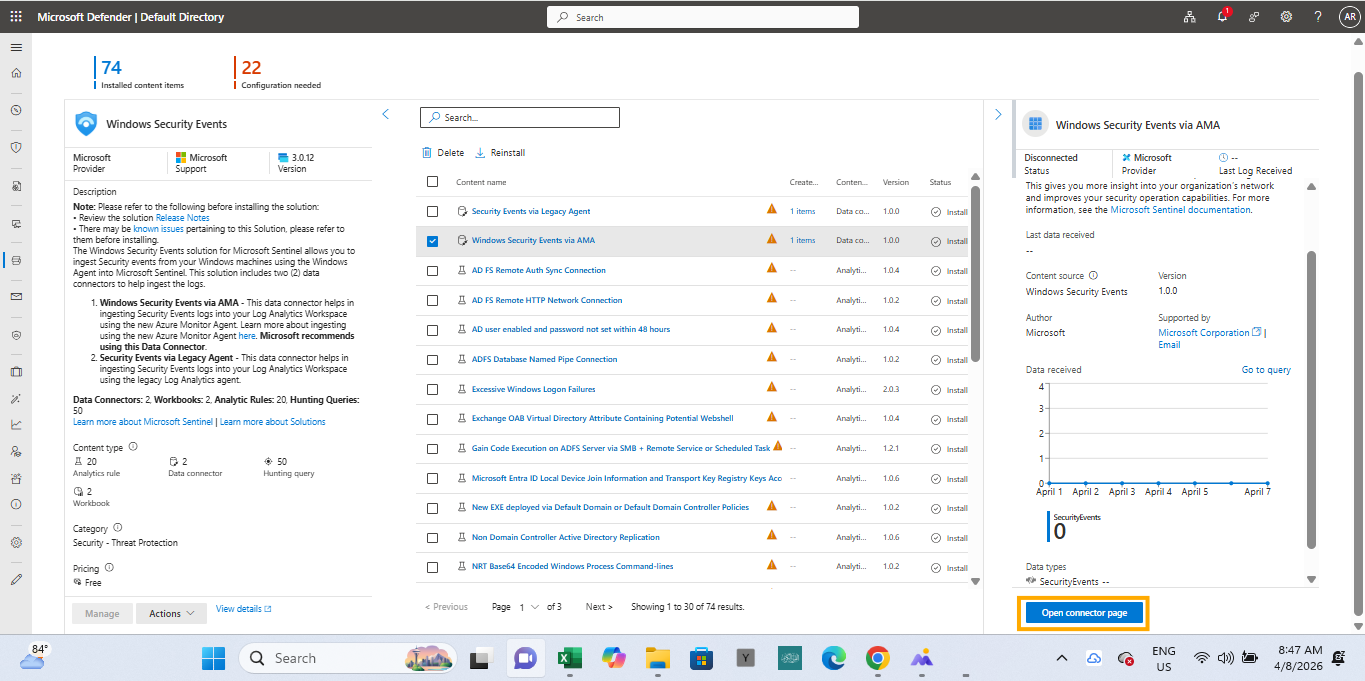Viewport: 1365px width, 681px height.
Task: Check ADFS Database Named Pipe Connection row
Action: [432, 359]
